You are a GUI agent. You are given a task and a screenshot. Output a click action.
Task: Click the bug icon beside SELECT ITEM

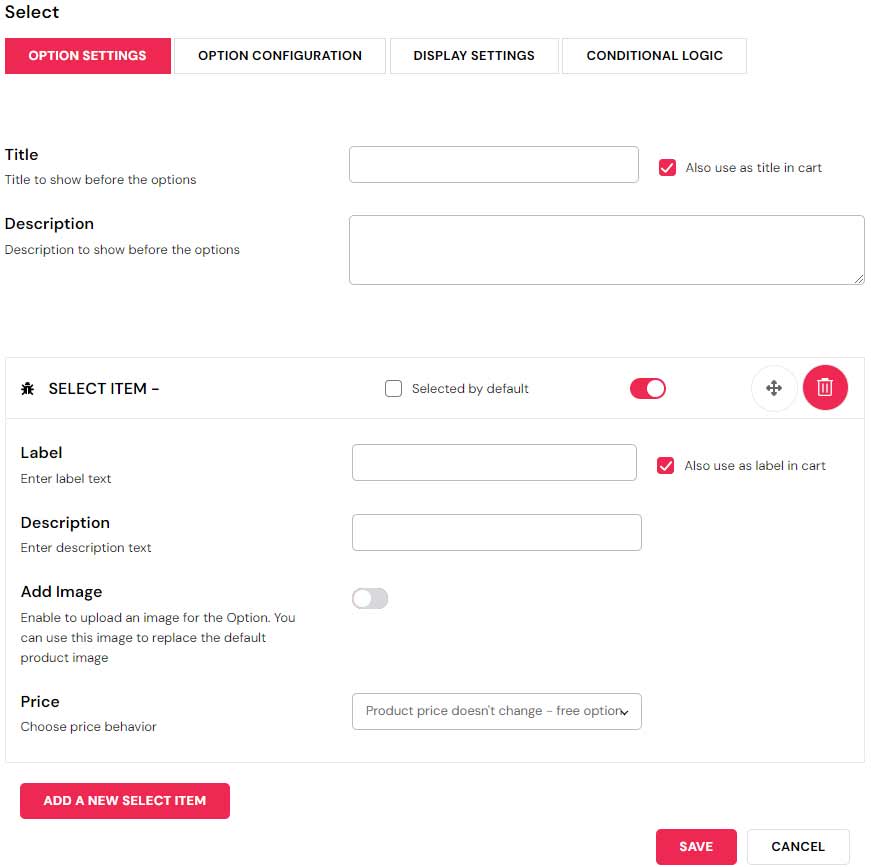click(x=27, y=389)
